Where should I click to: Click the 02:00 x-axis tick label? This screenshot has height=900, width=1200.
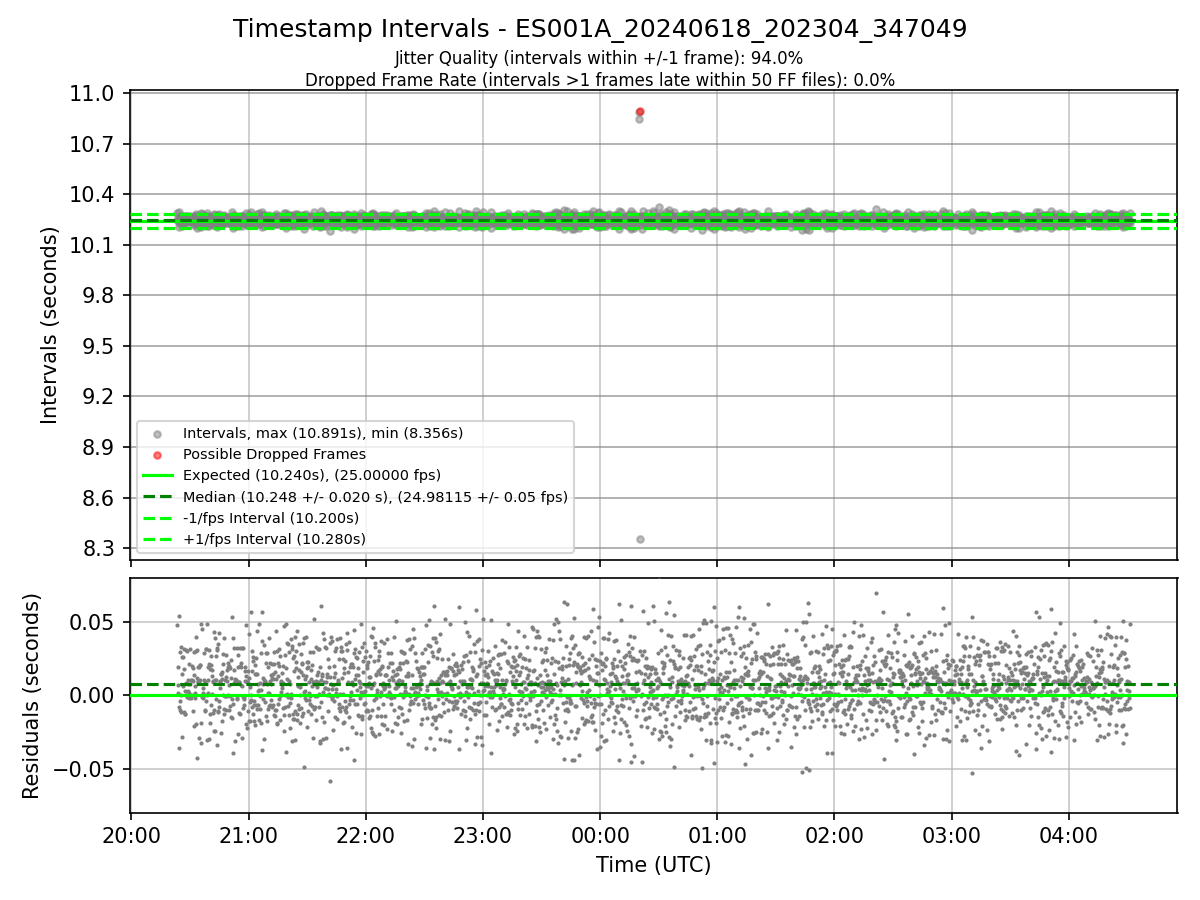click(x=834, y=835)
